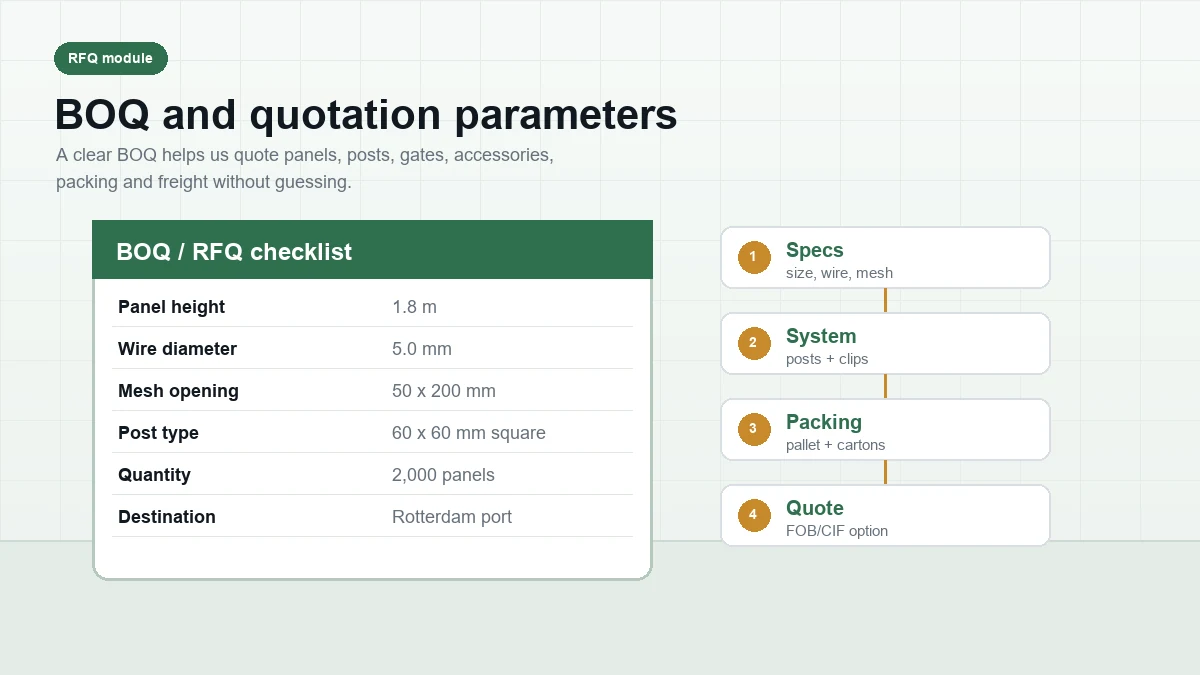Select the step 4 circle icon
This screenshot has height=675, width=1200.
[753, 515]
